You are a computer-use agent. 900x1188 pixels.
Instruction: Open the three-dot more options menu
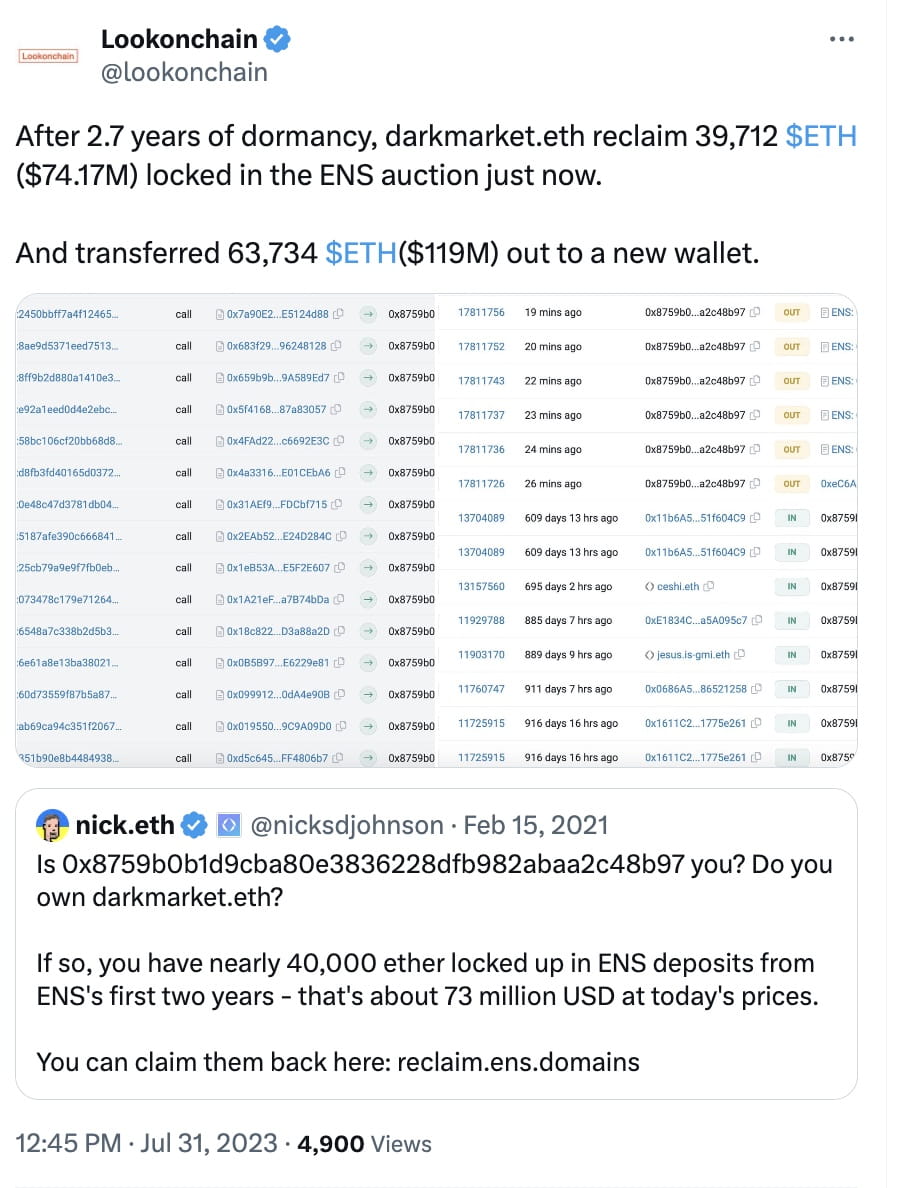(842, 39)
